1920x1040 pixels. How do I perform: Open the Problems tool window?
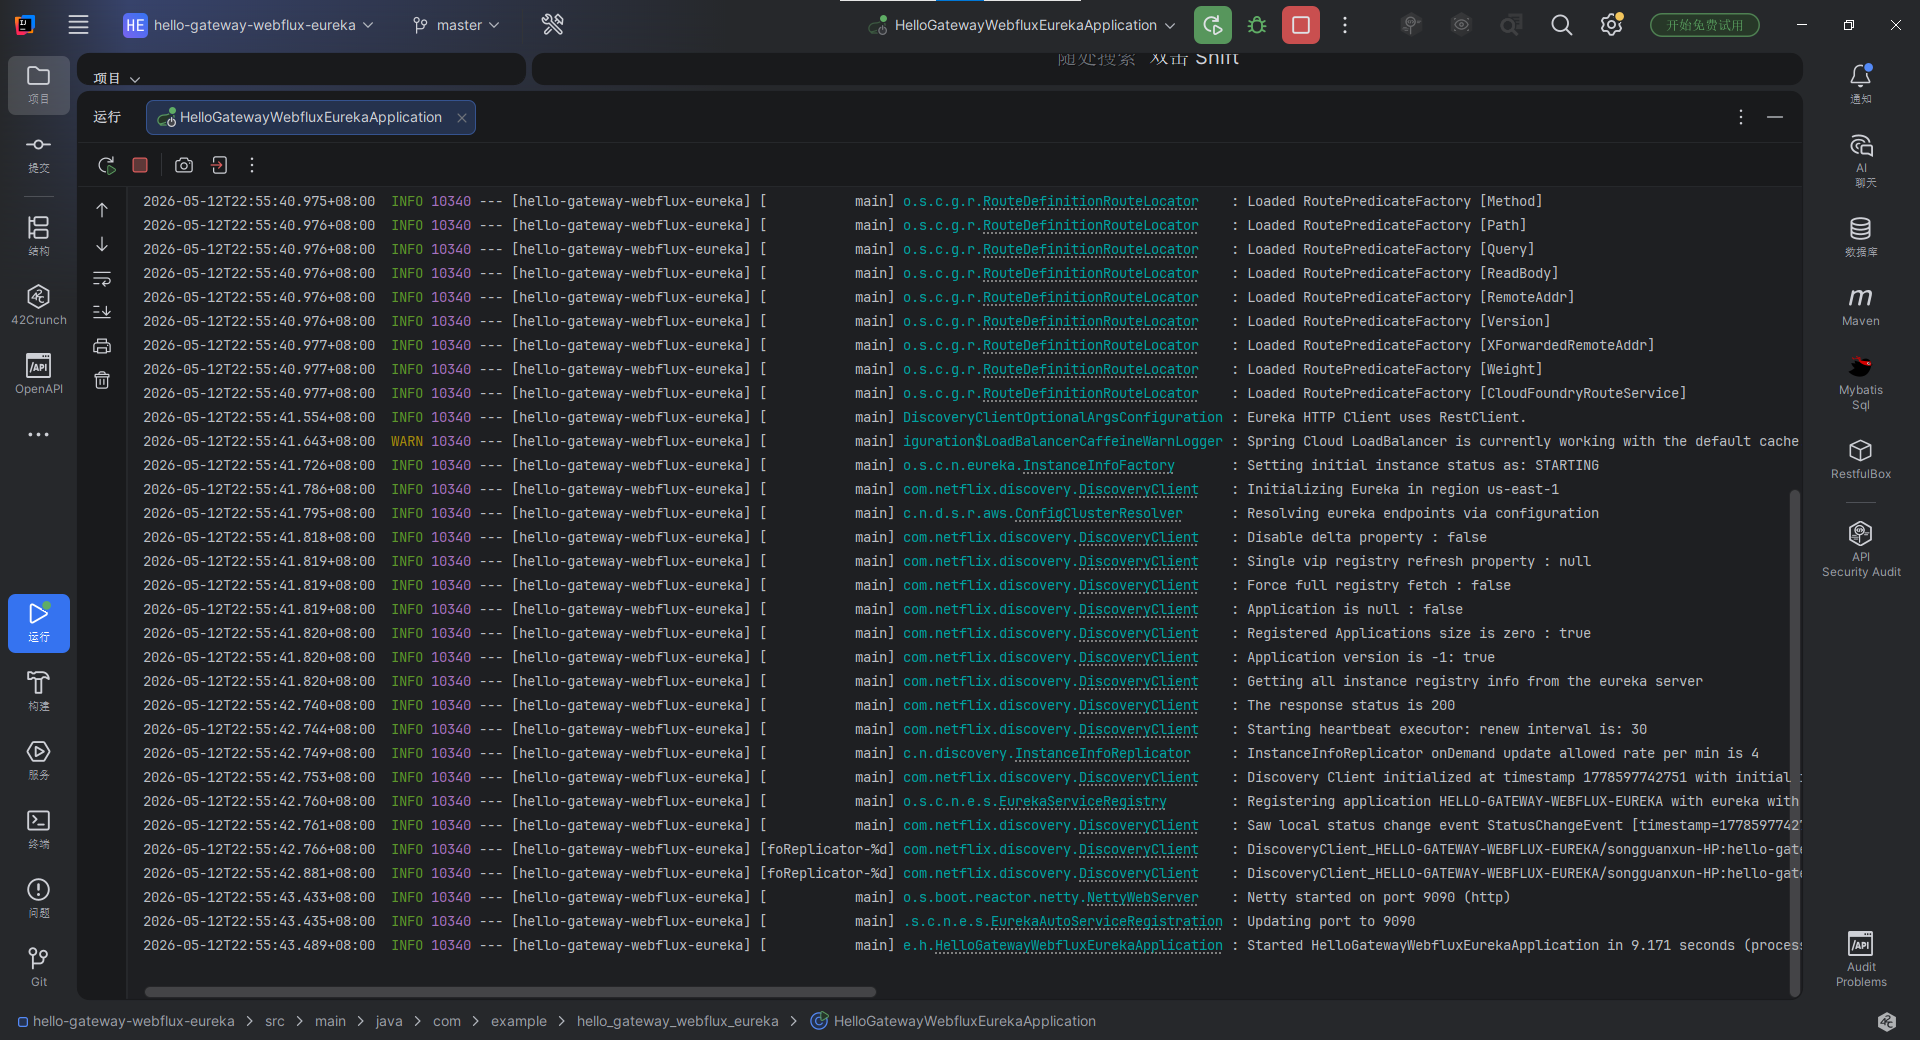(38, 899)
